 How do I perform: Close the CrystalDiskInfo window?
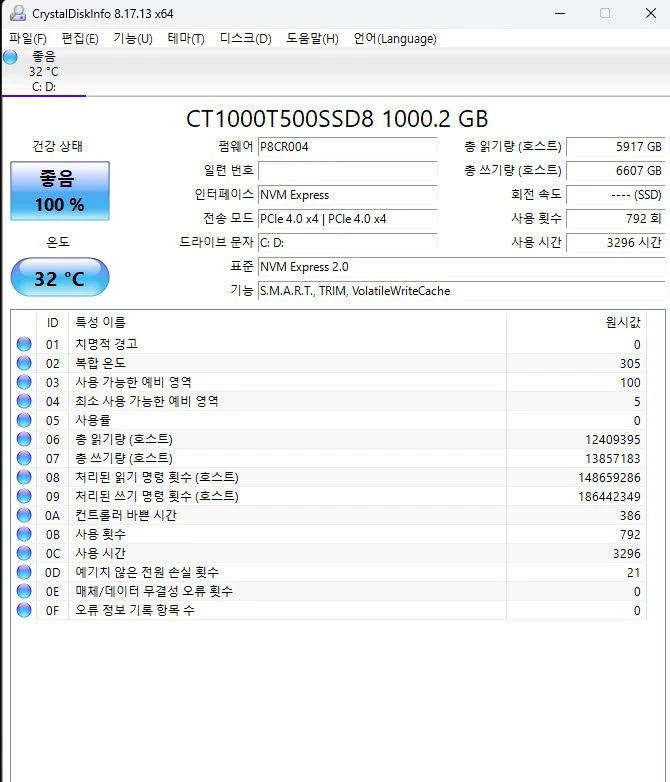(x=651, y=13)
